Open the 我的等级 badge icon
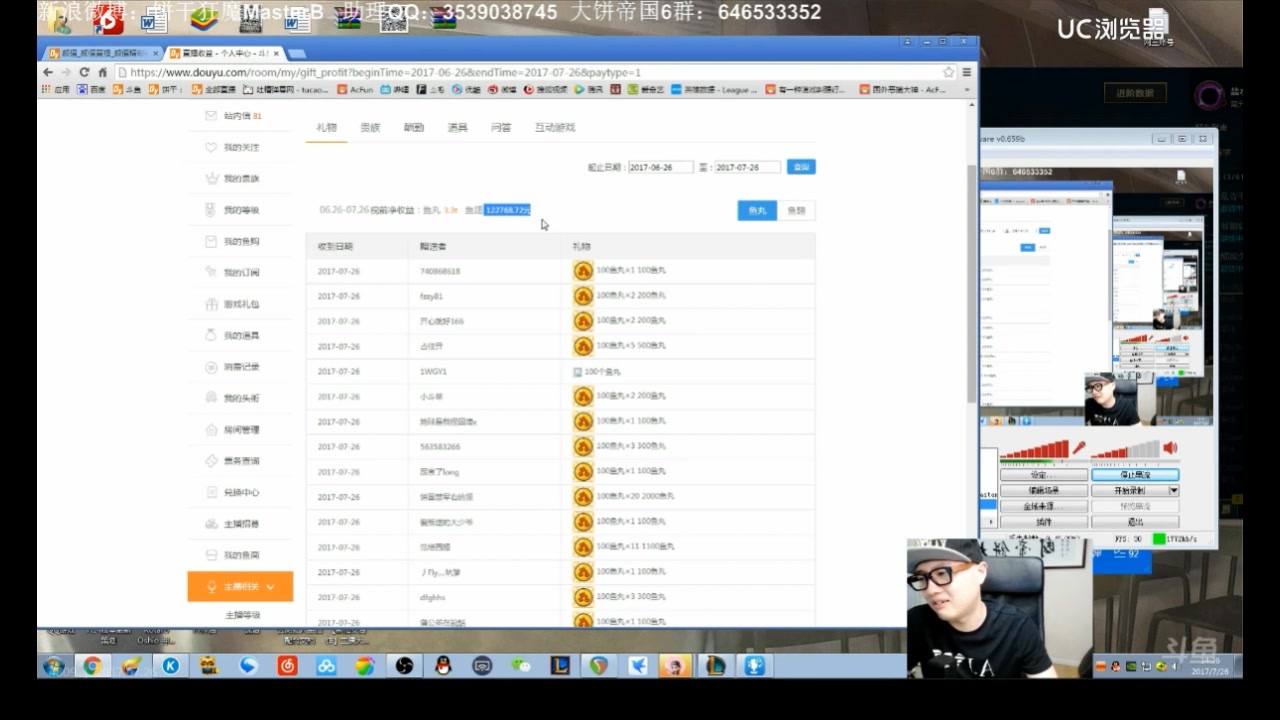The height and width of the screenshot is (720, 1280). pyautogui.click(x=211, y=210)
